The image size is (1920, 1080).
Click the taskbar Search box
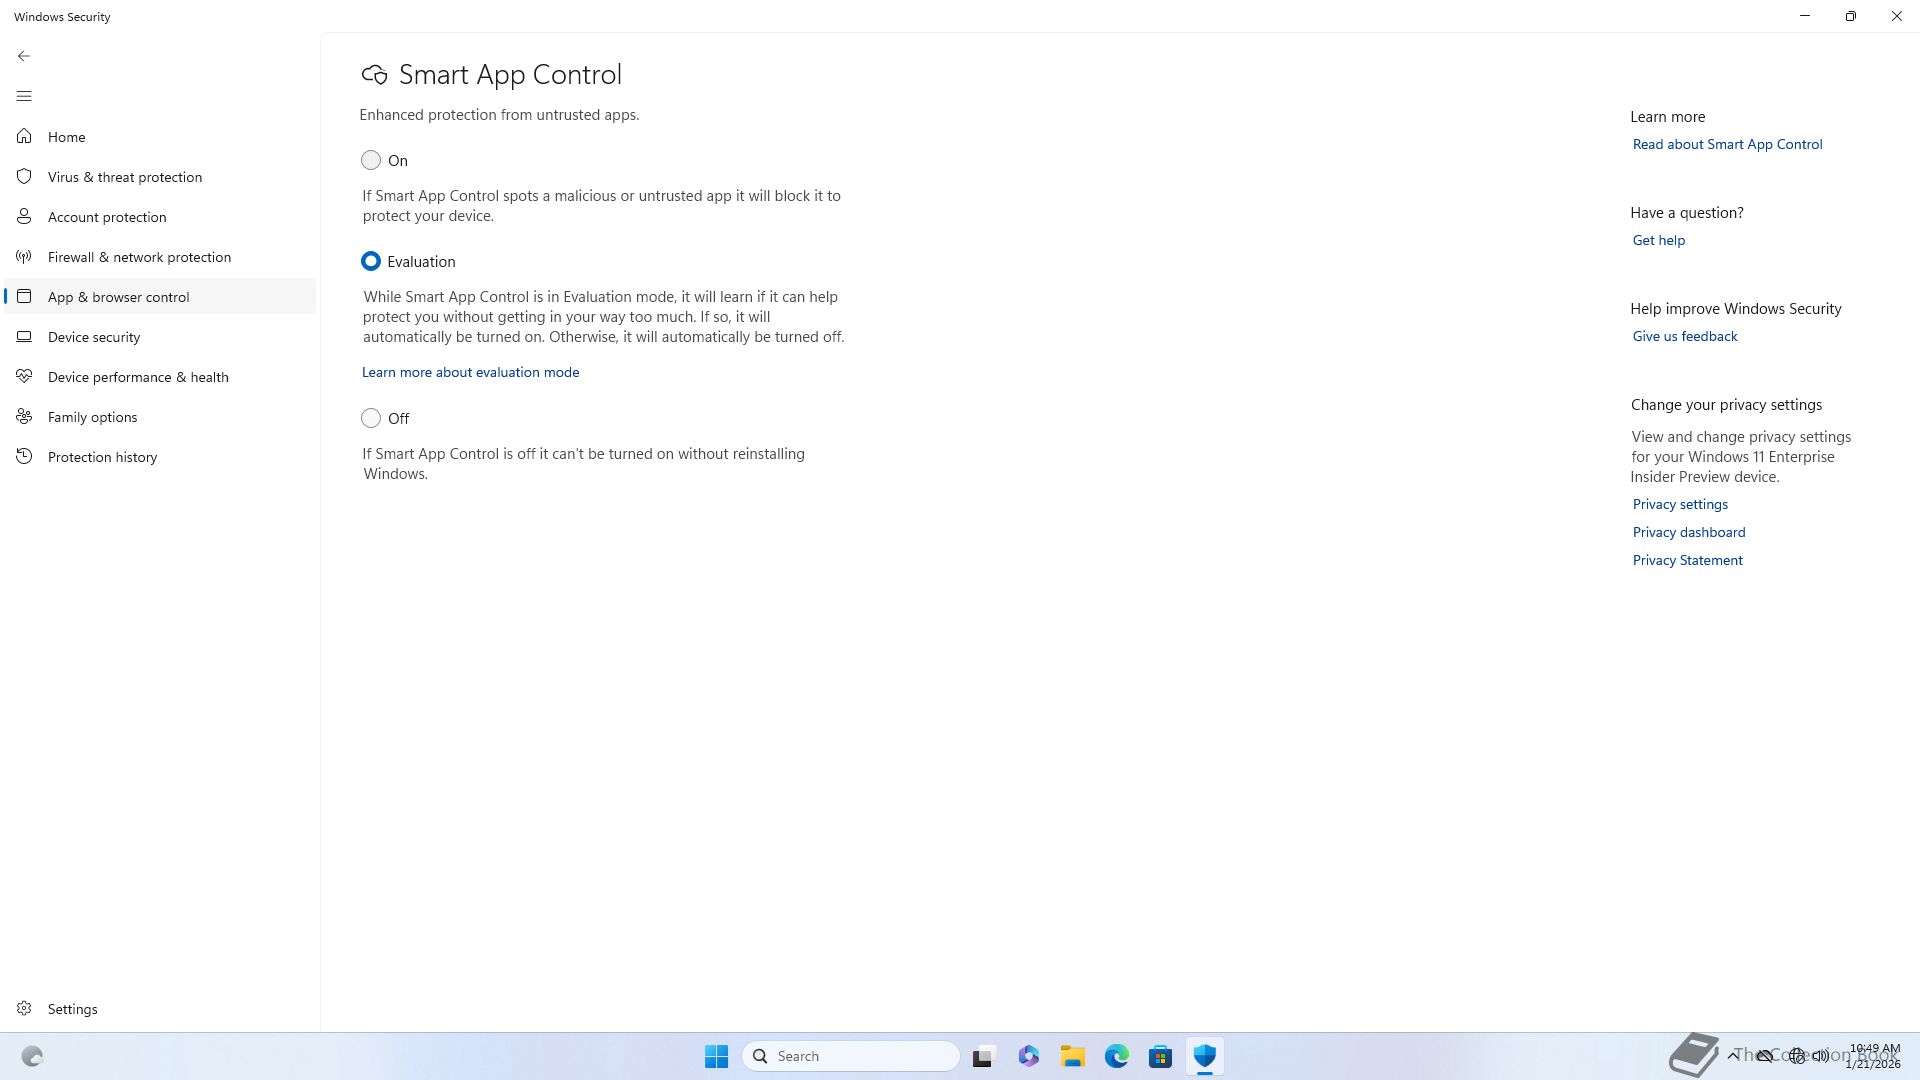click(x=851, y=1056)
